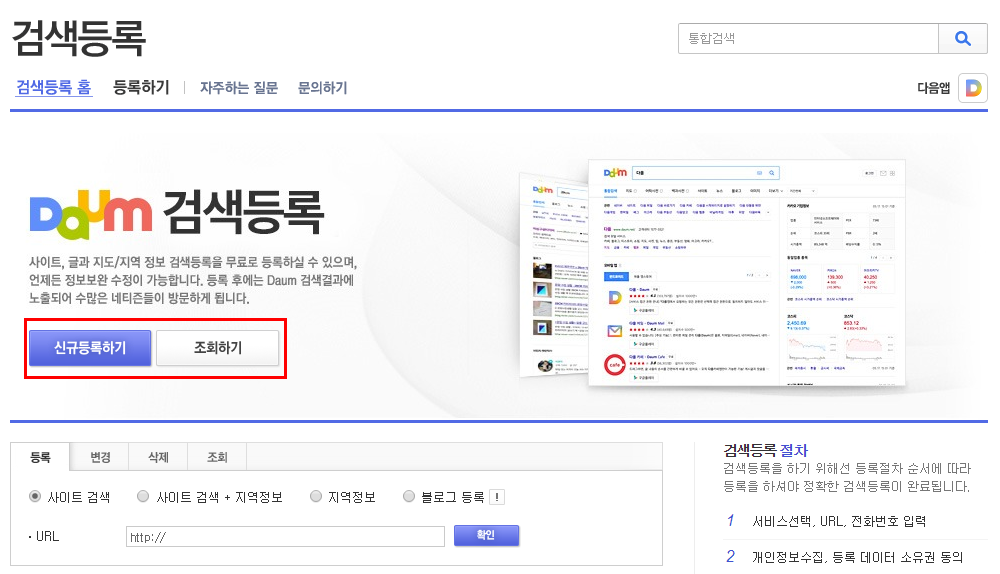Click the blue search magnifier button
Image resolution: width=1000 pixels, height=574 pixels.
click(x=962, y=39)
